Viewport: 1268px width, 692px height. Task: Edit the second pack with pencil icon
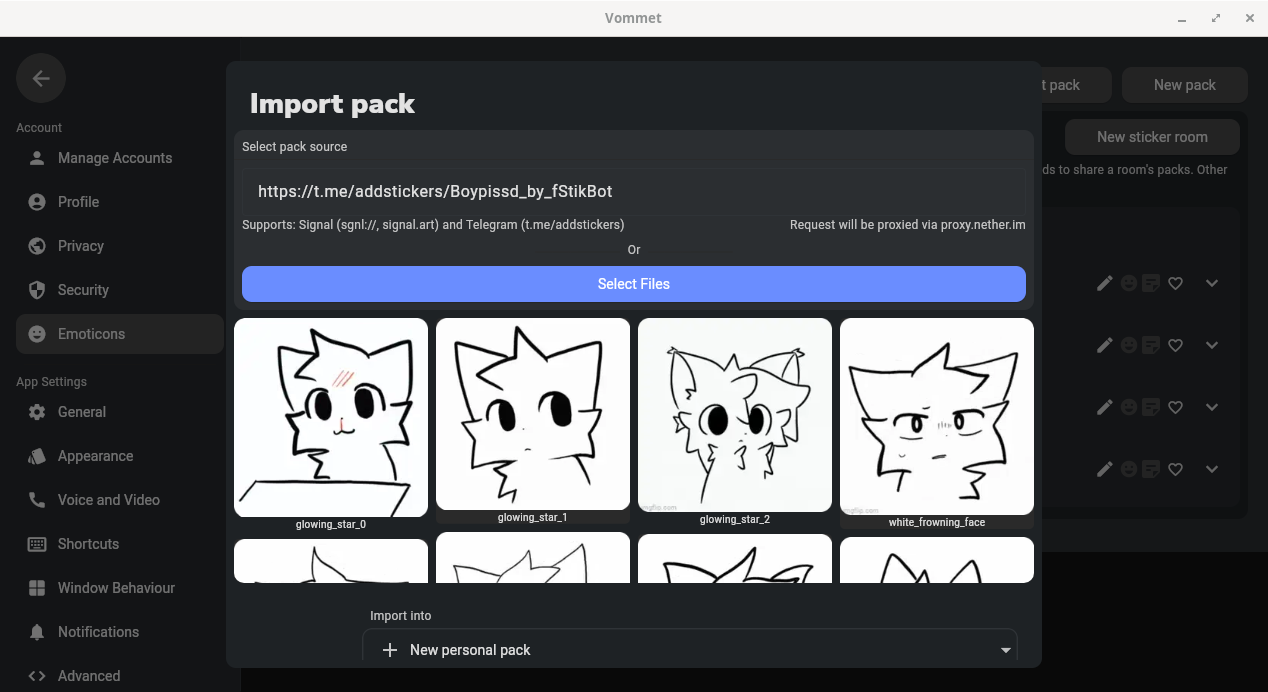click(x=1104, y=345)
